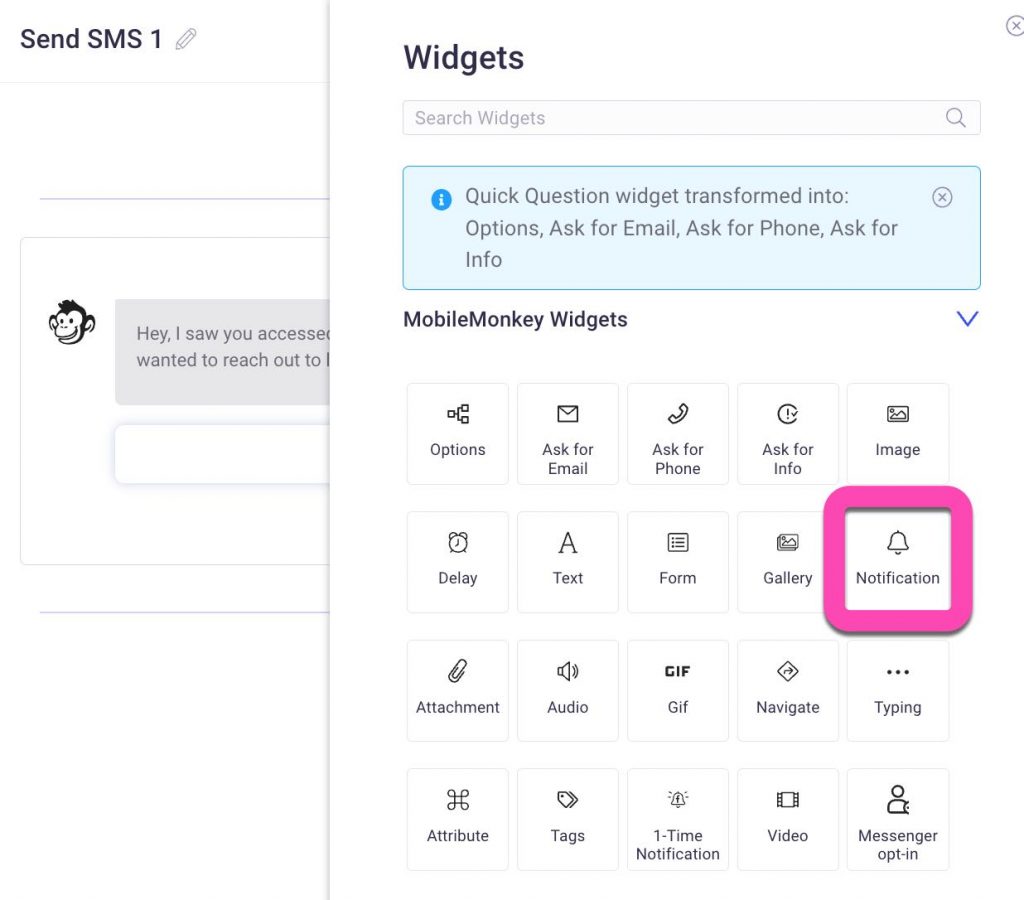
Task: Insert the Navigate widget
Action: click(x=788, y=690)
